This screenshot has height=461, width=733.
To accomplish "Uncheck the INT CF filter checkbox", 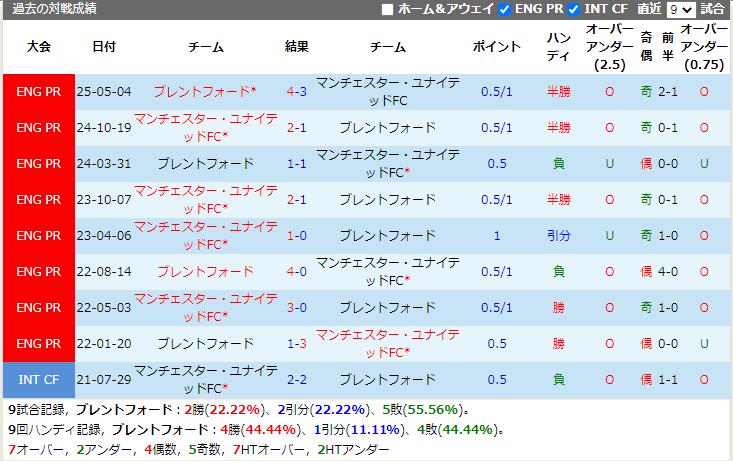I will tap(573, 9).
